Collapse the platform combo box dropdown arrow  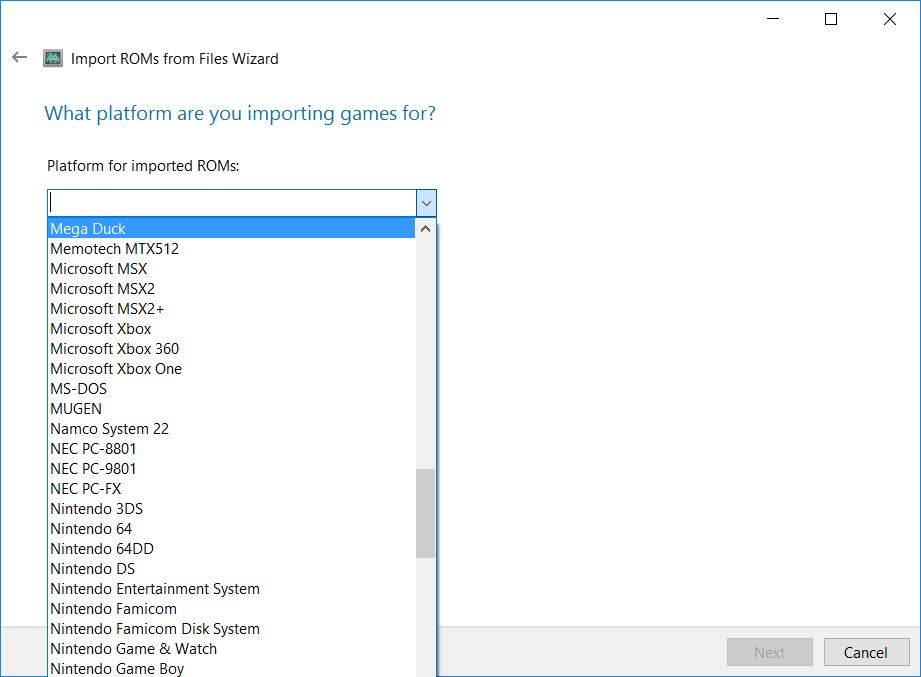pyautogui.click(x=426, y=204)
